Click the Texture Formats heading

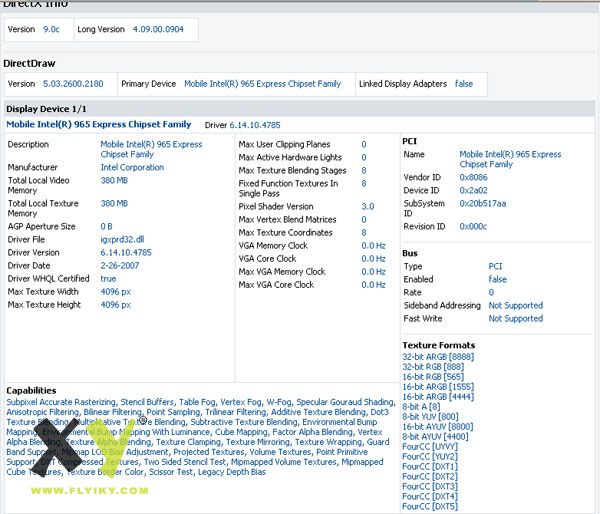pos(439,345)
